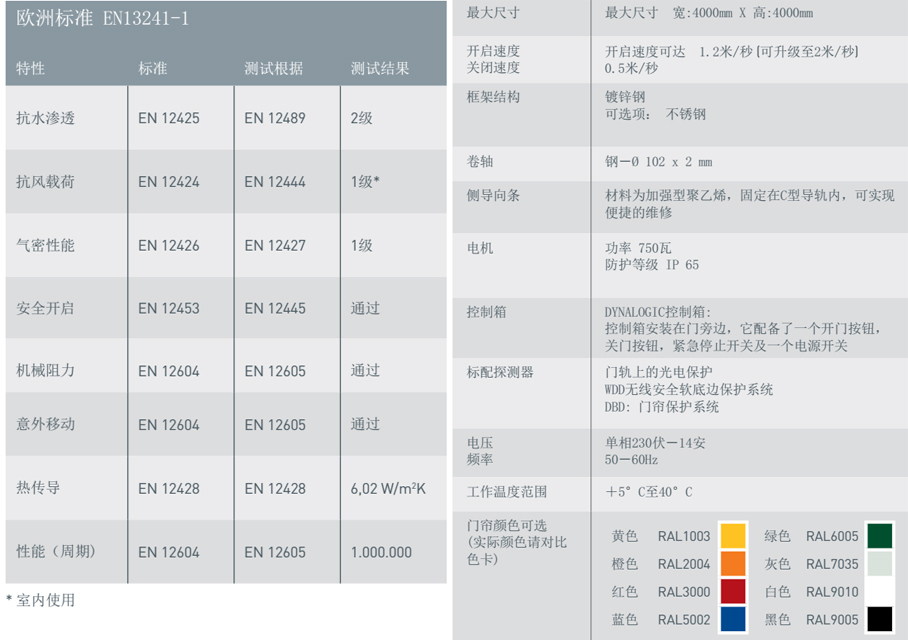Viewport: 908px width, 640px height.
Task: Click the '安全开启' row label
Action: click(45, 308)
